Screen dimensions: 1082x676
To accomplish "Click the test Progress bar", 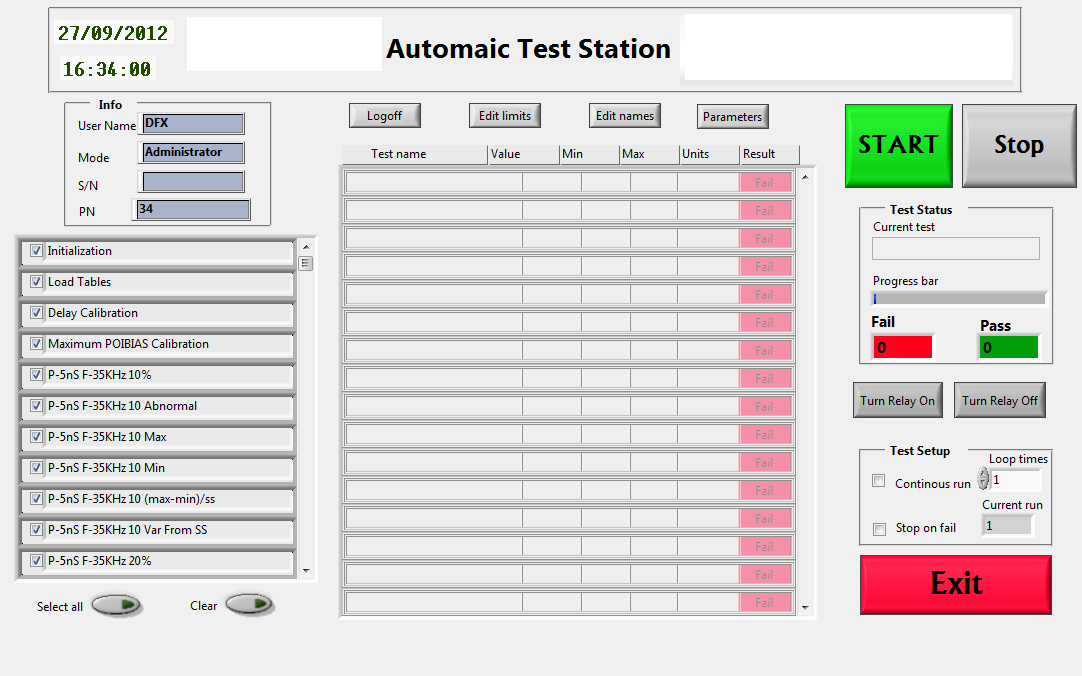I will point(959,299).
